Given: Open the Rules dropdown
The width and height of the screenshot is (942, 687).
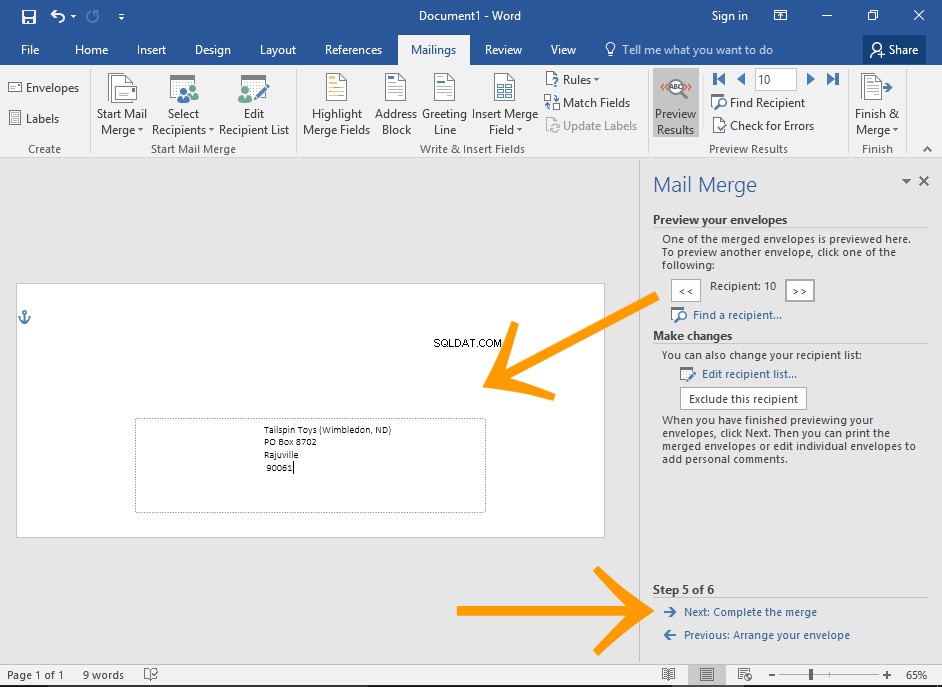Looking at the screenshot, I should pyautogui.click(x=573, y=79).
